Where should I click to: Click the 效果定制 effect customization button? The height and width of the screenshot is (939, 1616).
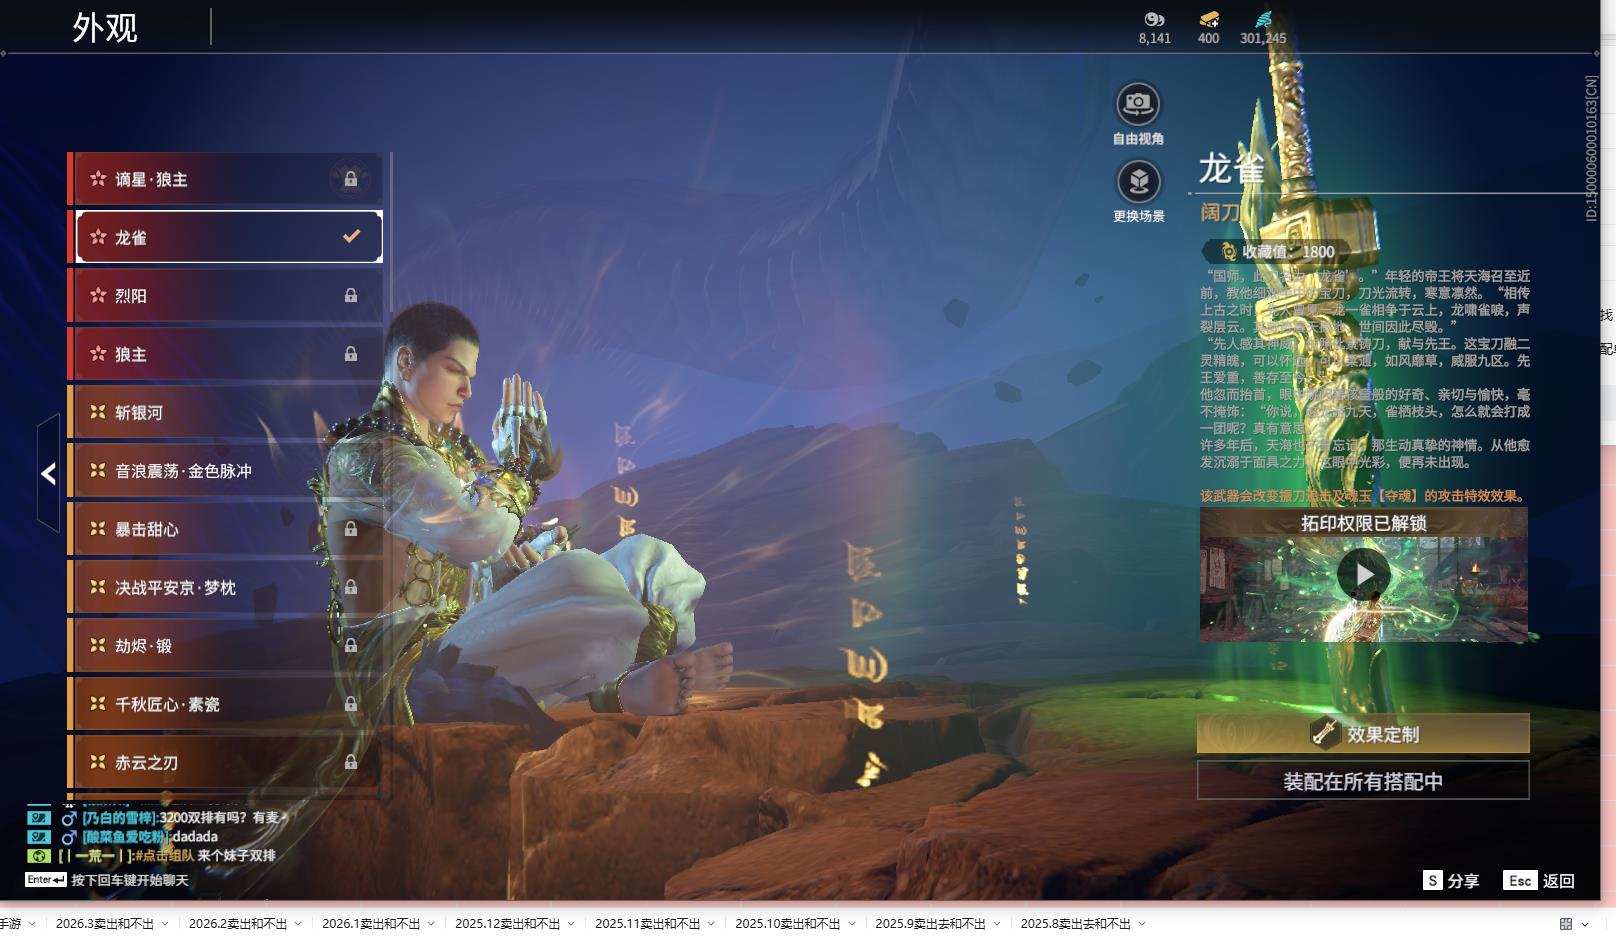[1362, 734]
